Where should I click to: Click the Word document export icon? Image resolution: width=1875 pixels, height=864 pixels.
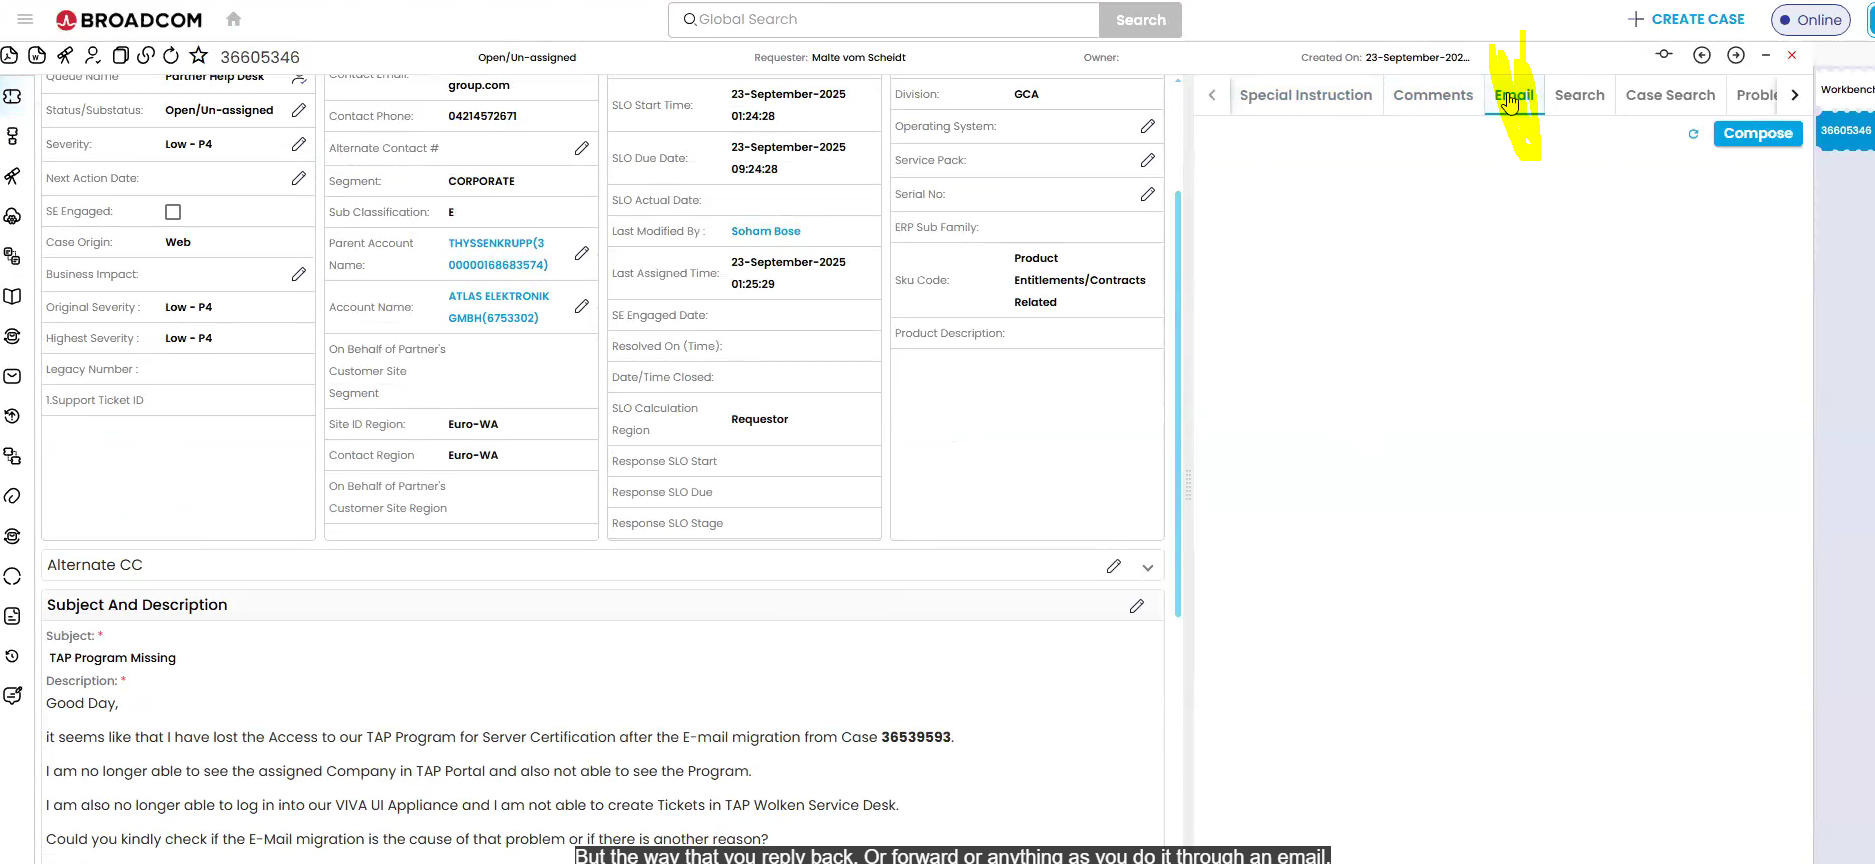point(37,56)
